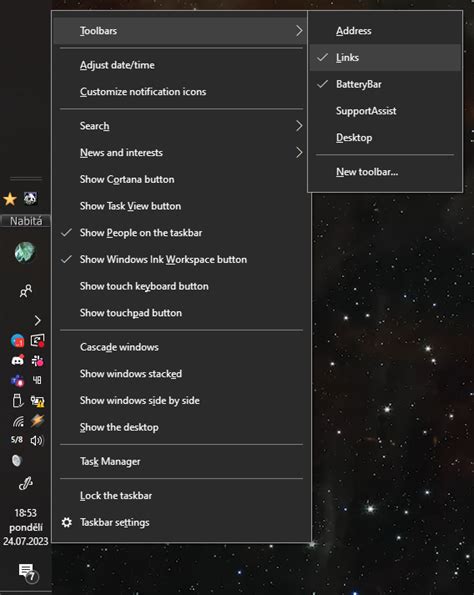This screenshot has height=595, width=474.
Task: Open Windows Ink Workspace pen icon
Action: pyautogui.click(x=25, y=484)
